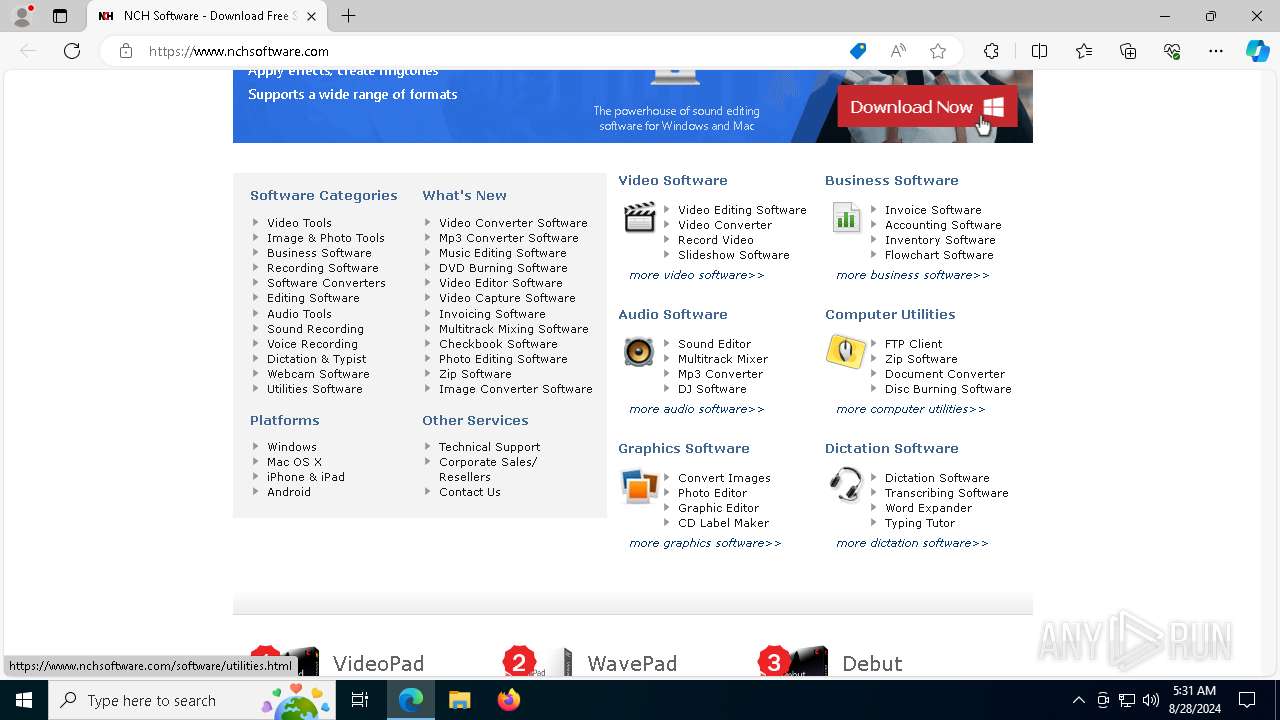Click more business software link

coord(913,275)
